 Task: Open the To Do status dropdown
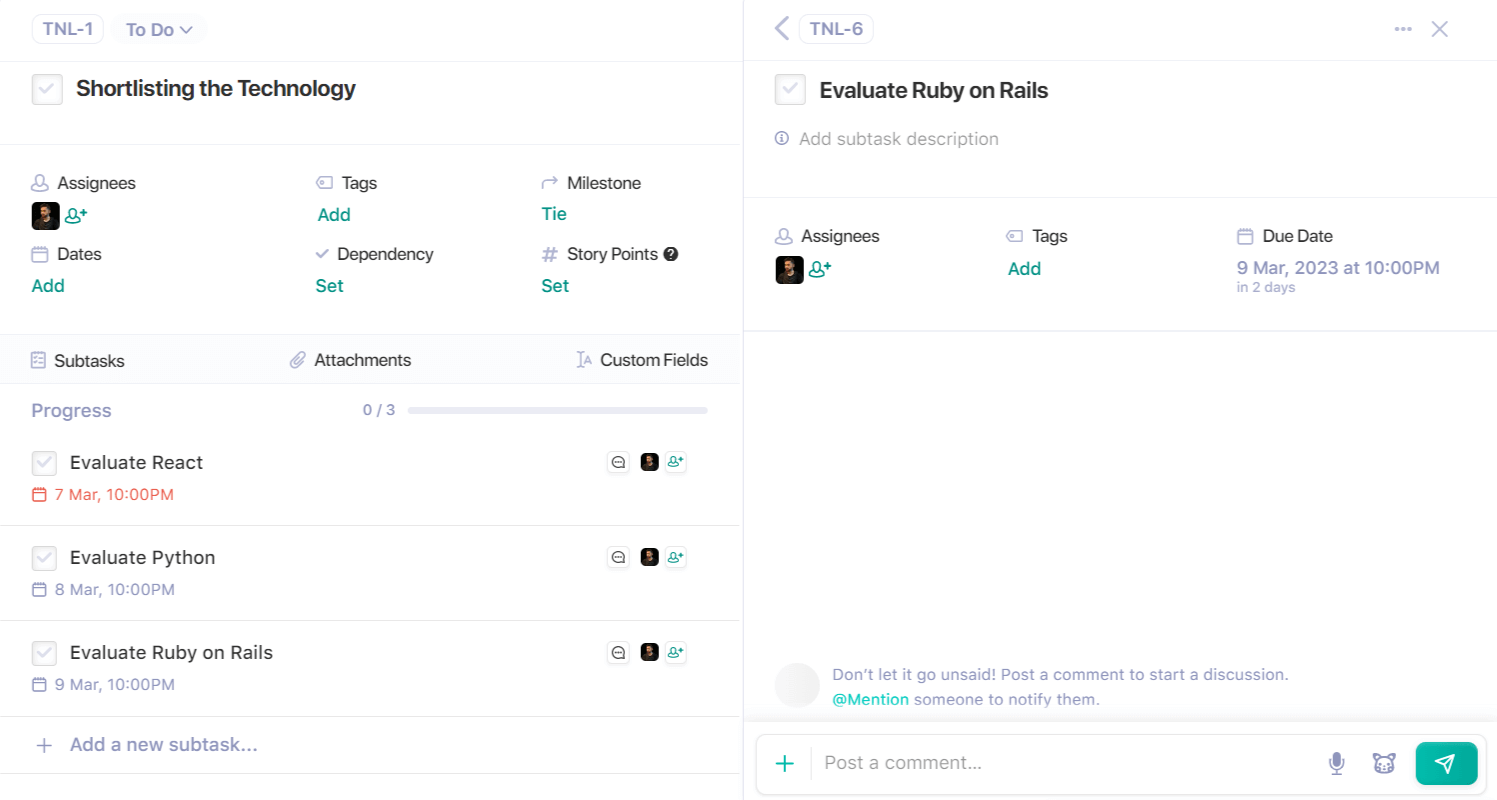point(158,29)
